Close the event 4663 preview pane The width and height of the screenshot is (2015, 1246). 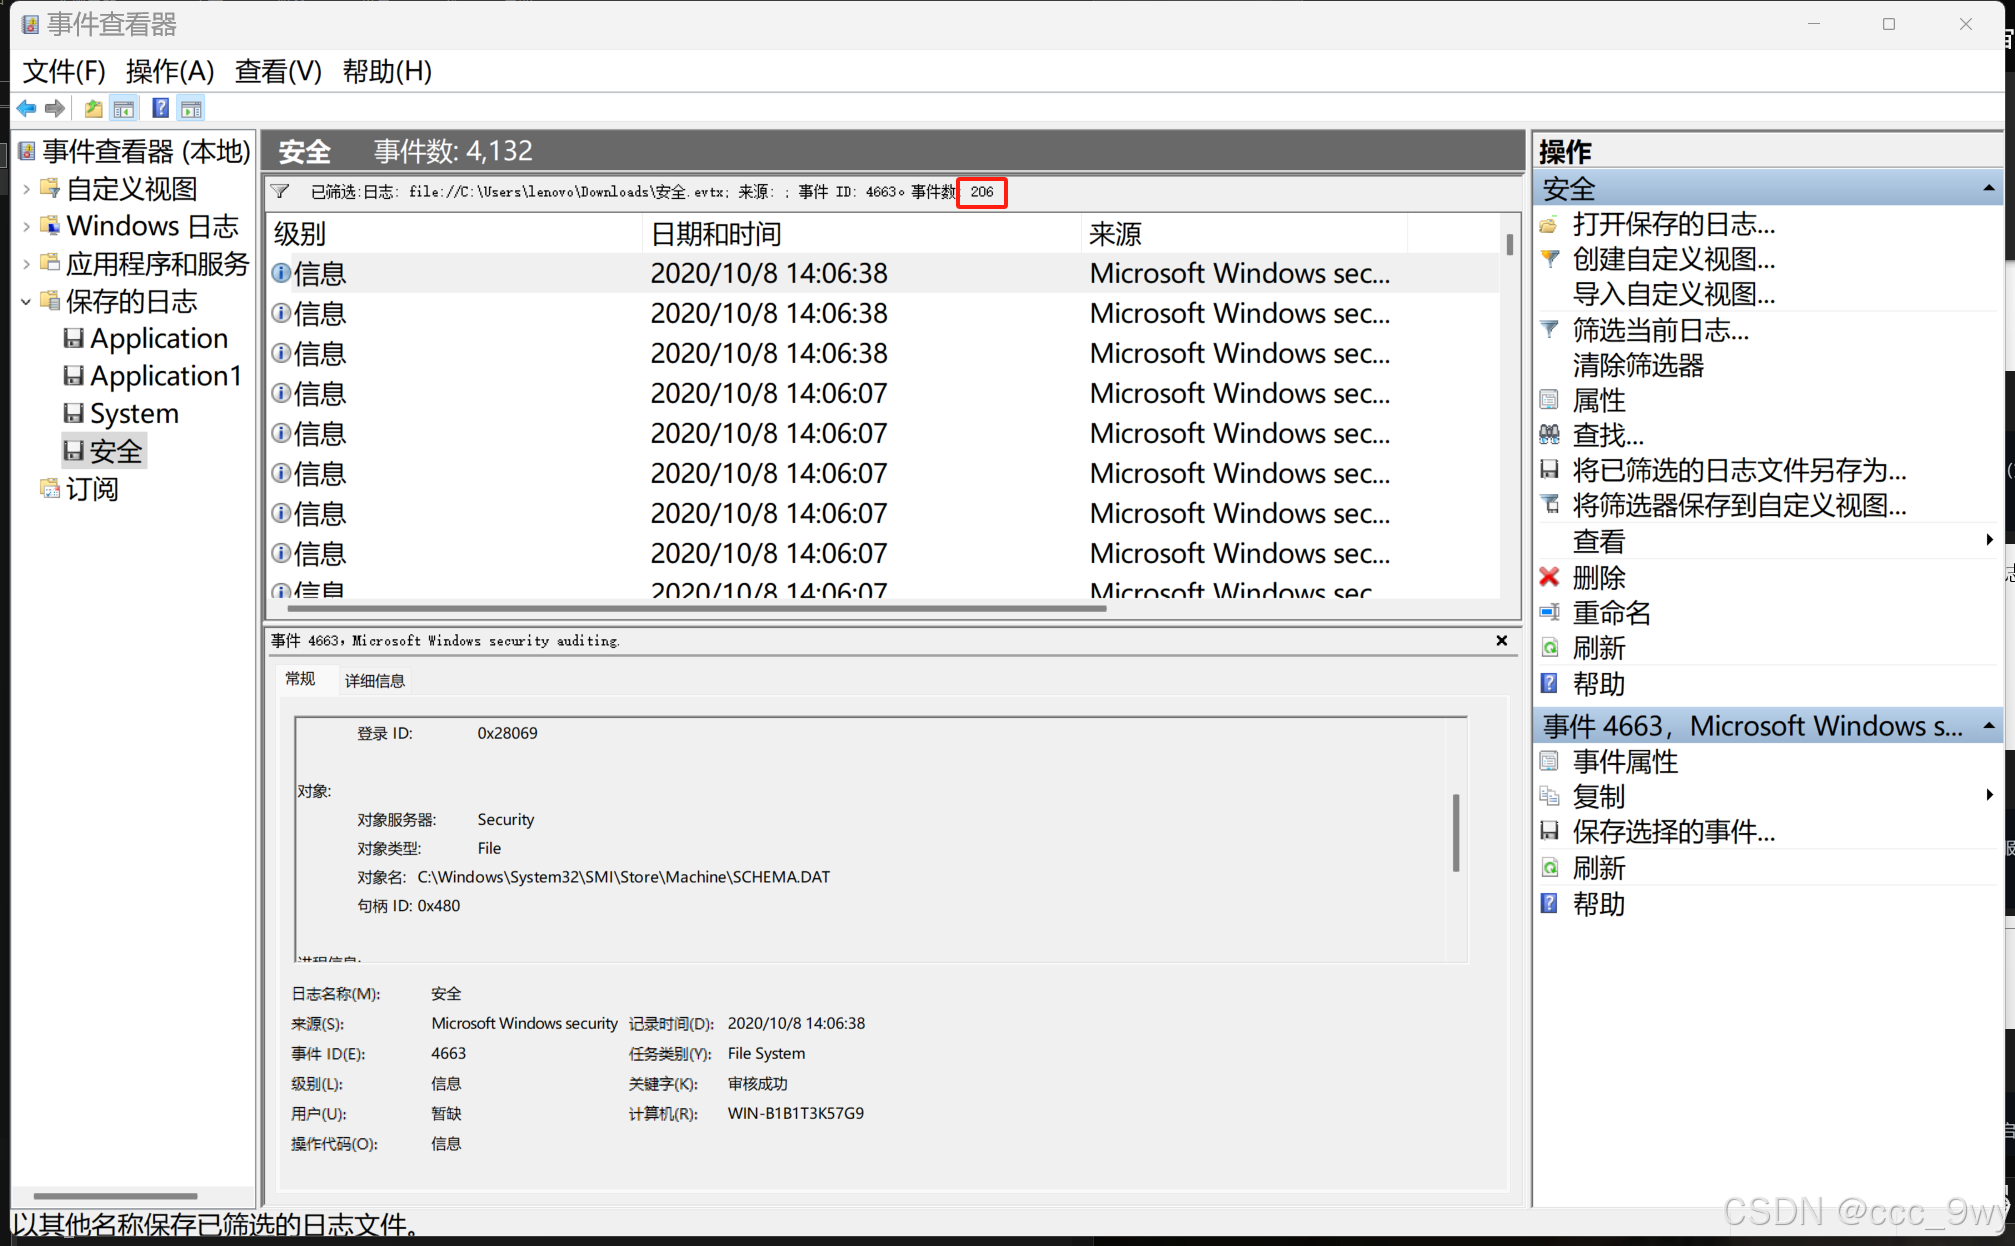pos(1501,640)
